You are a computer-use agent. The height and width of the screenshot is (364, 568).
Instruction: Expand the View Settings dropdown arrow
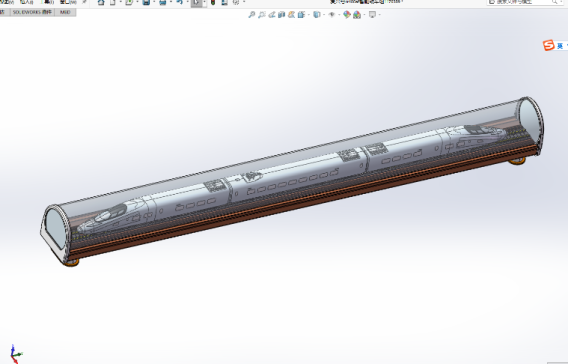click(x=379, y=14)
